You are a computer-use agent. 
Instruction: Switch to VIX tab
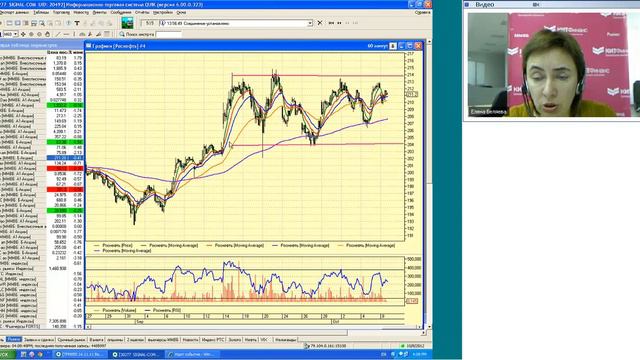pyautogui.click(x=264, y=340)
